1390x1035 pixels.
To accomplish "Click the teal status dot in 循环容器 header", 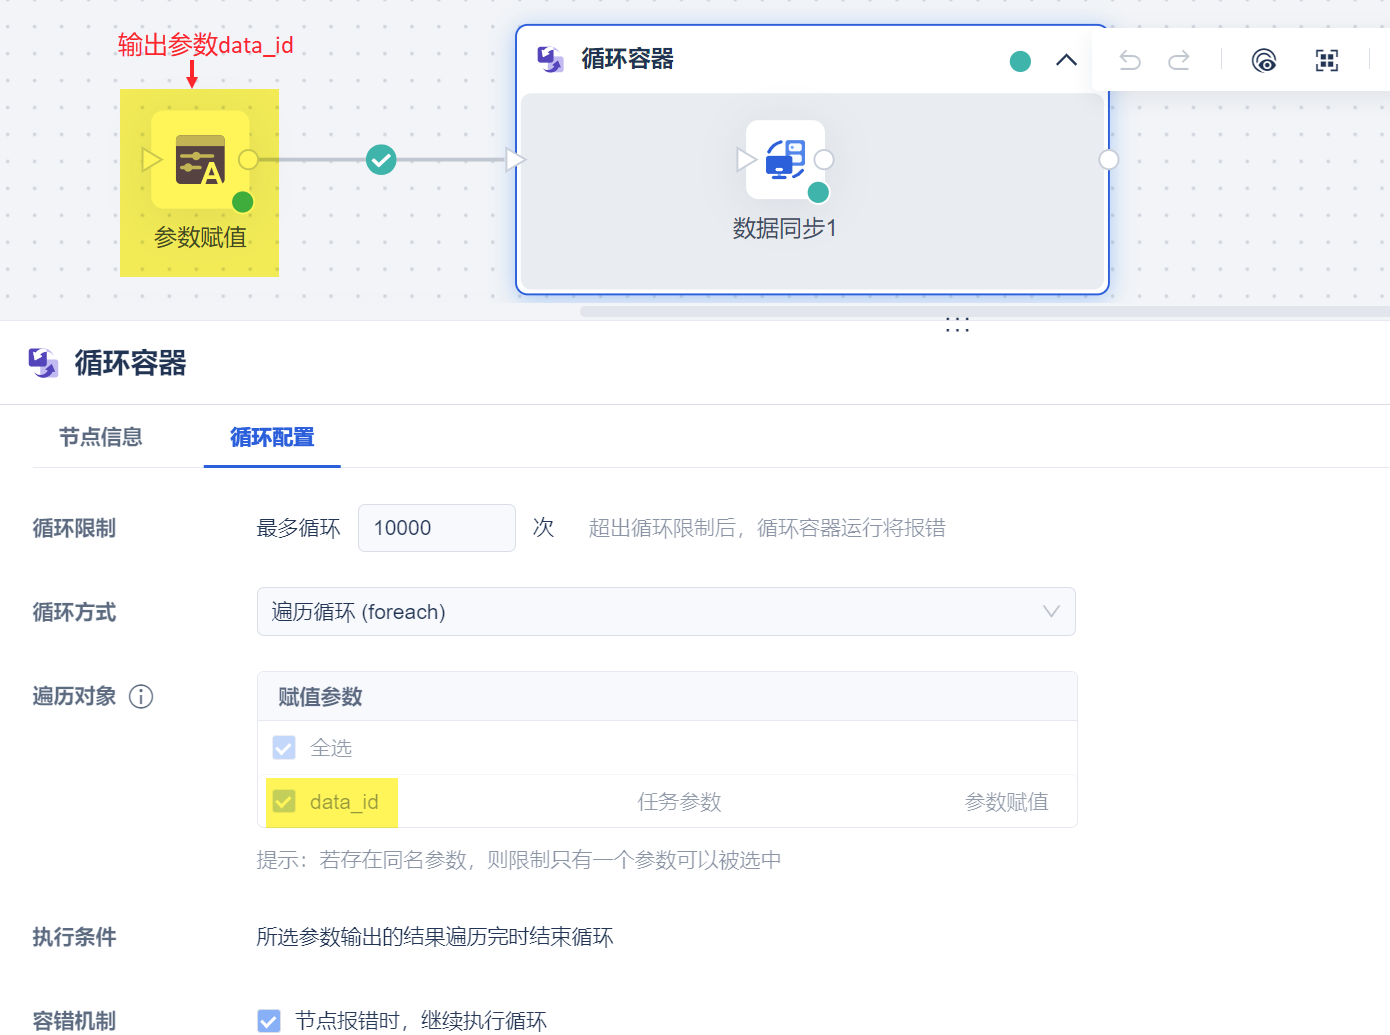I will 1020,61.
